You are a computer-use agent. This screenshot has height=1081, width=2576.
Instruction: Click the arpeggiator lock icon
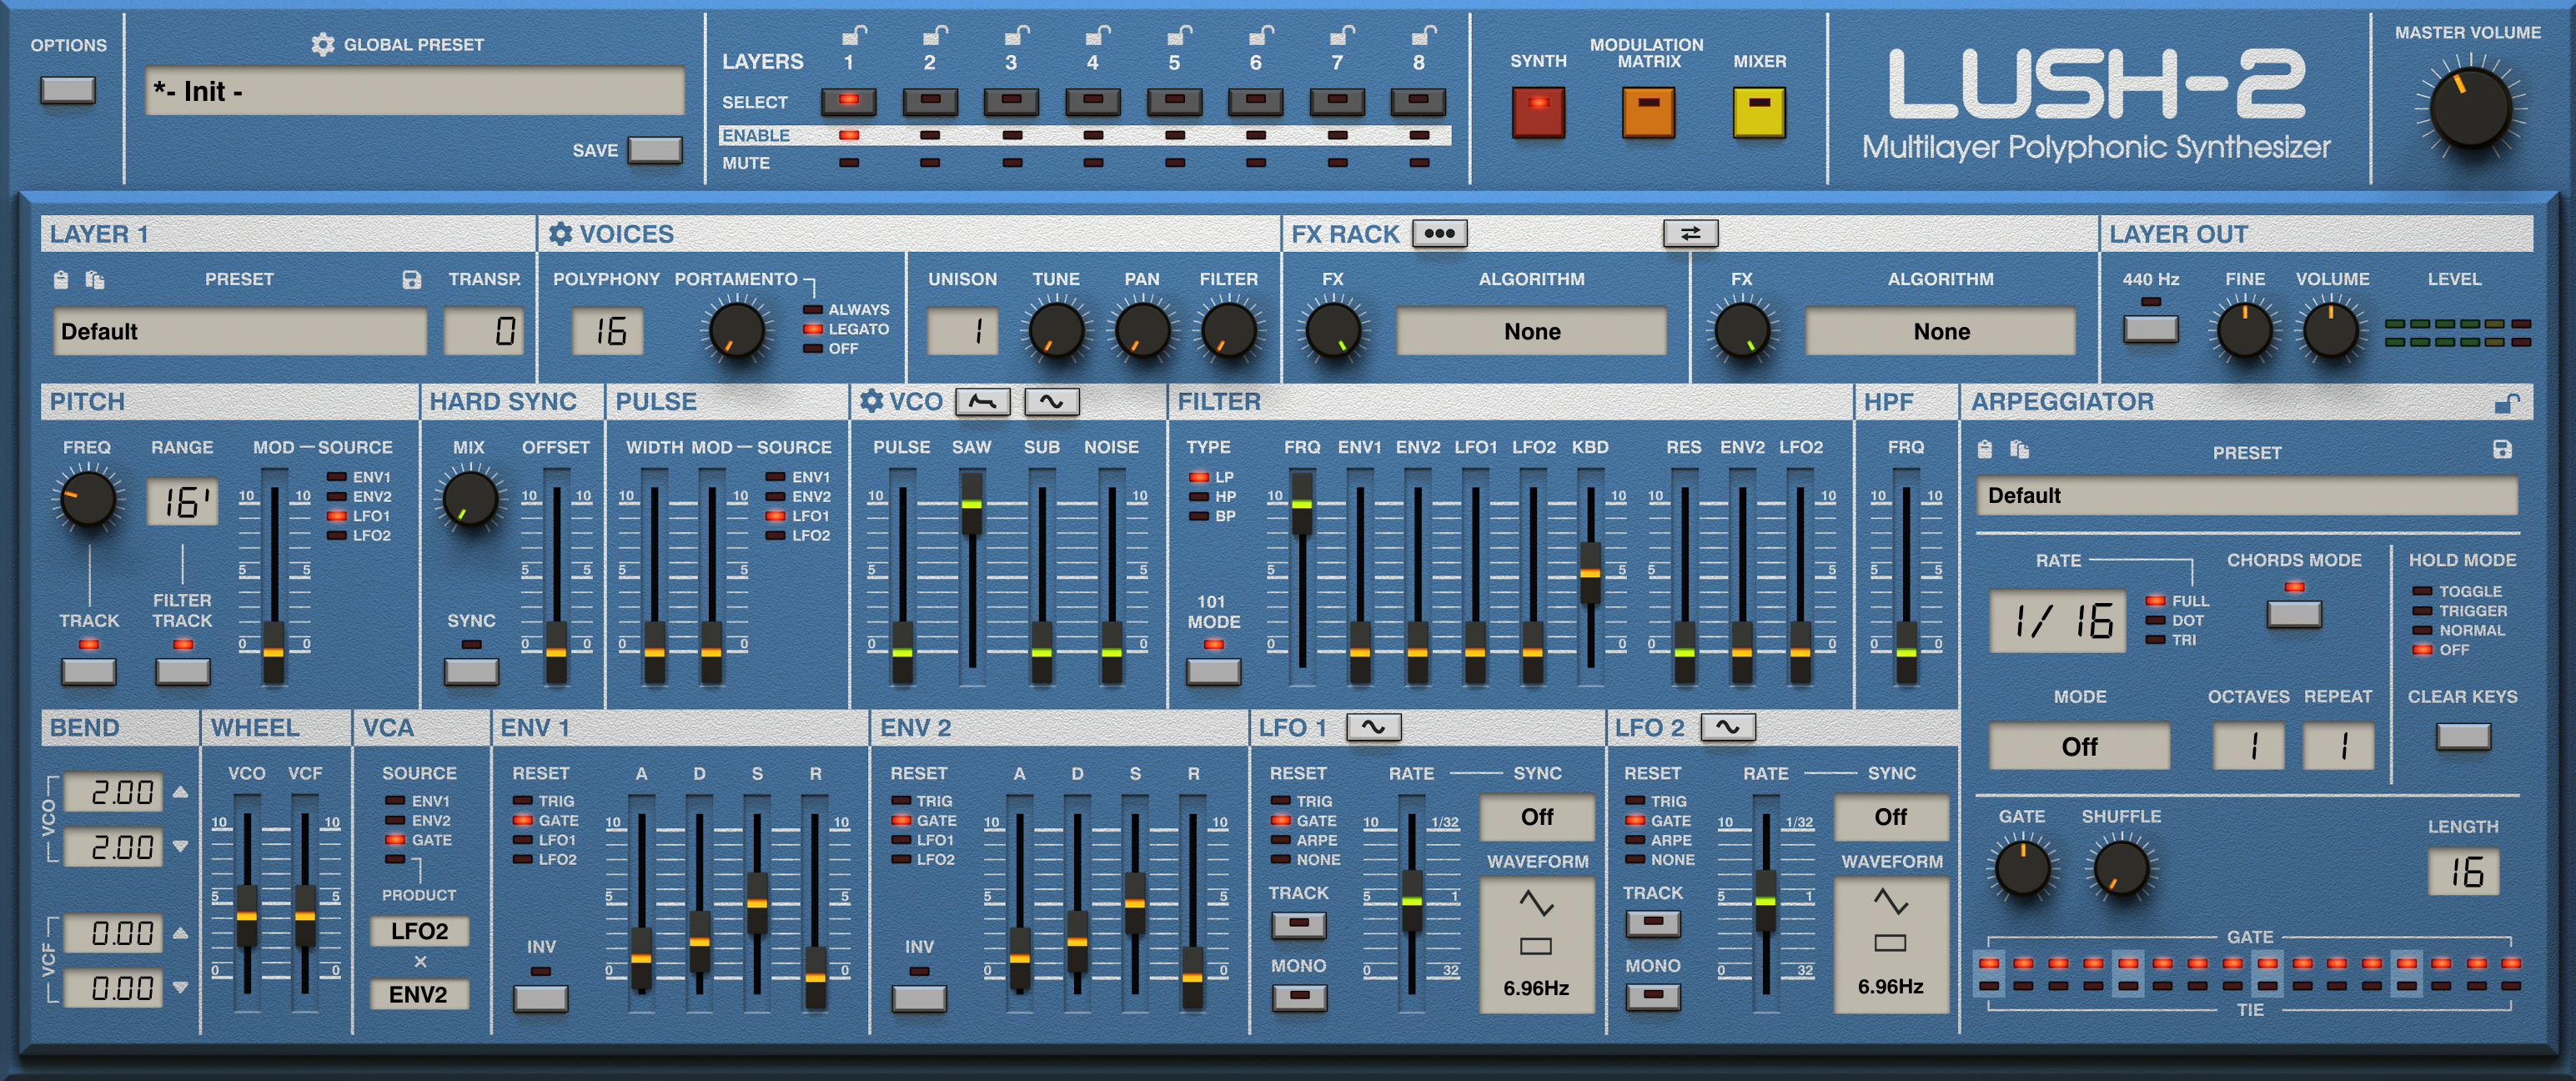pyautogui.click(x=2506, y=403)
